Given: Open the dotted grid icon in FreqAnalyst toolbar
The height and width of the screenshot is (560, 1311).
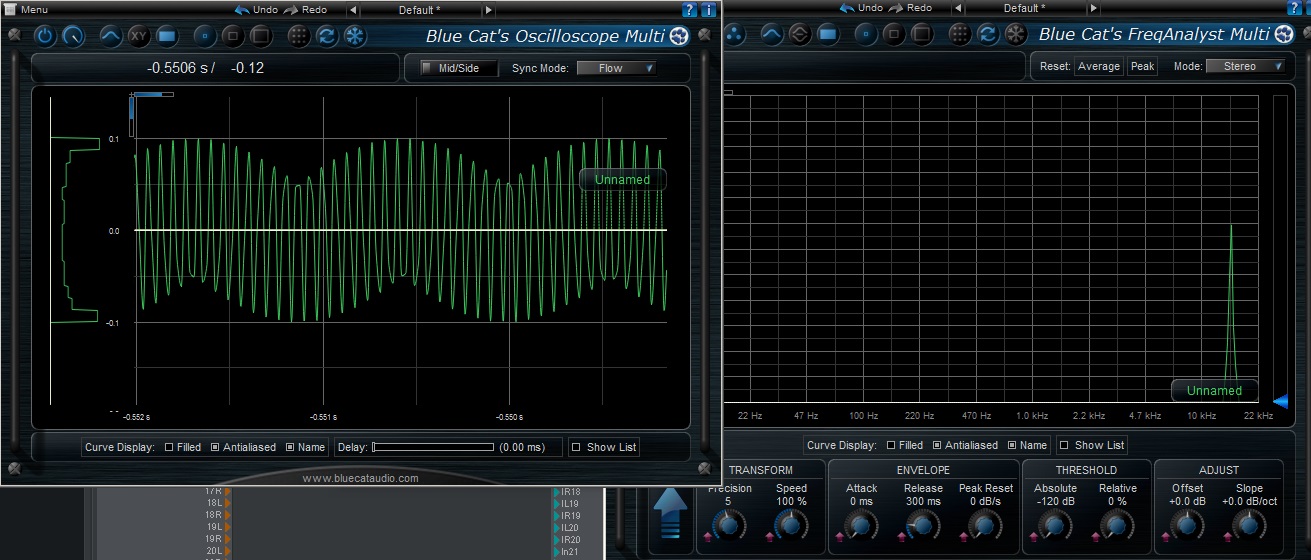Looking at the screenshot, I should coord(959,34).
